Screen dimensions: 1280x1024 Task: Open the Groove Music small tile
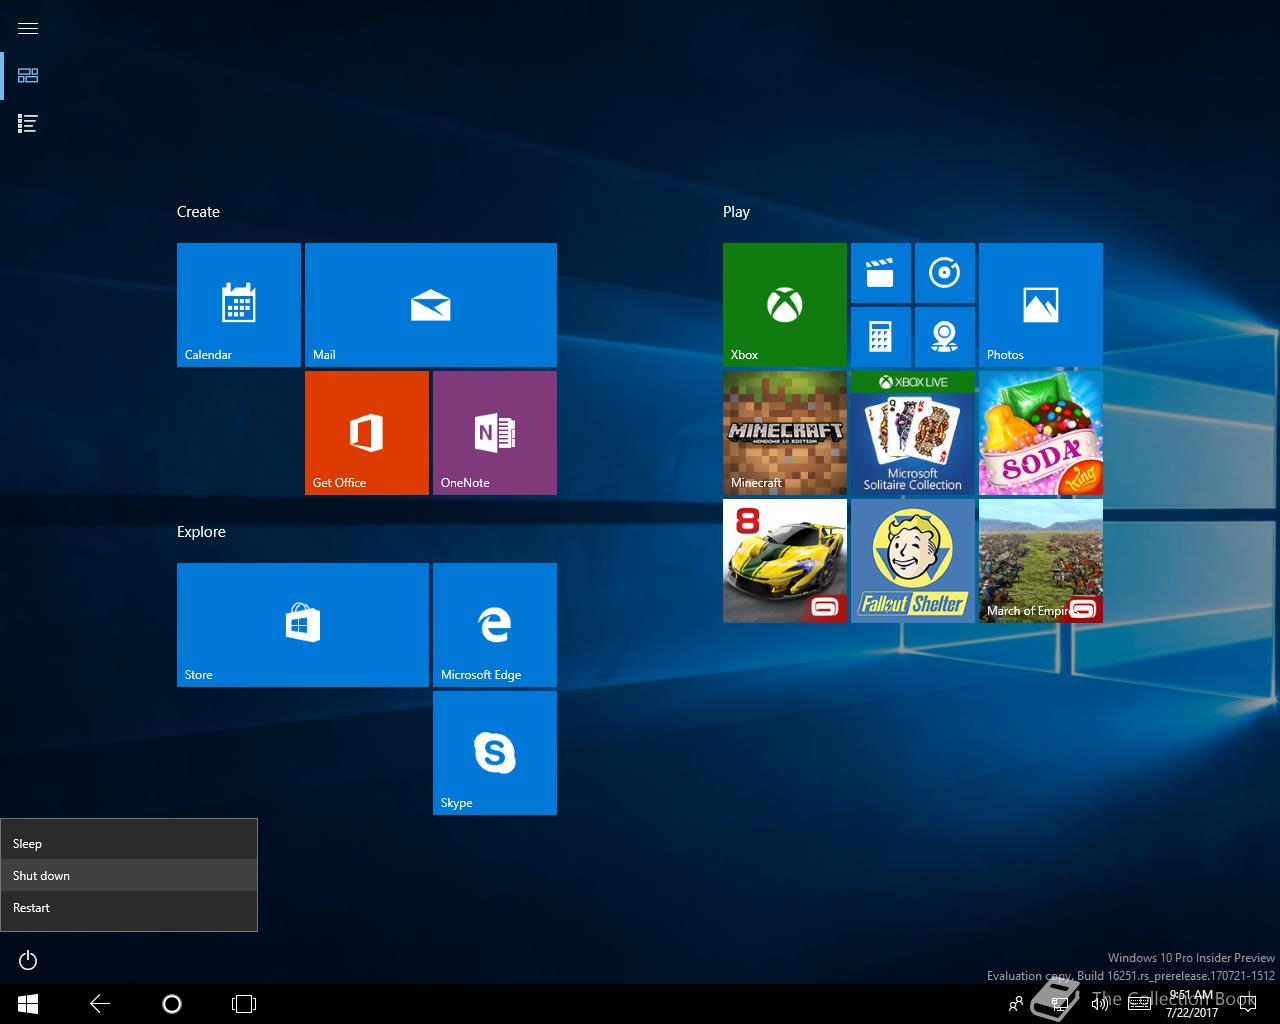pyautogui.click(x=945, y=273)
